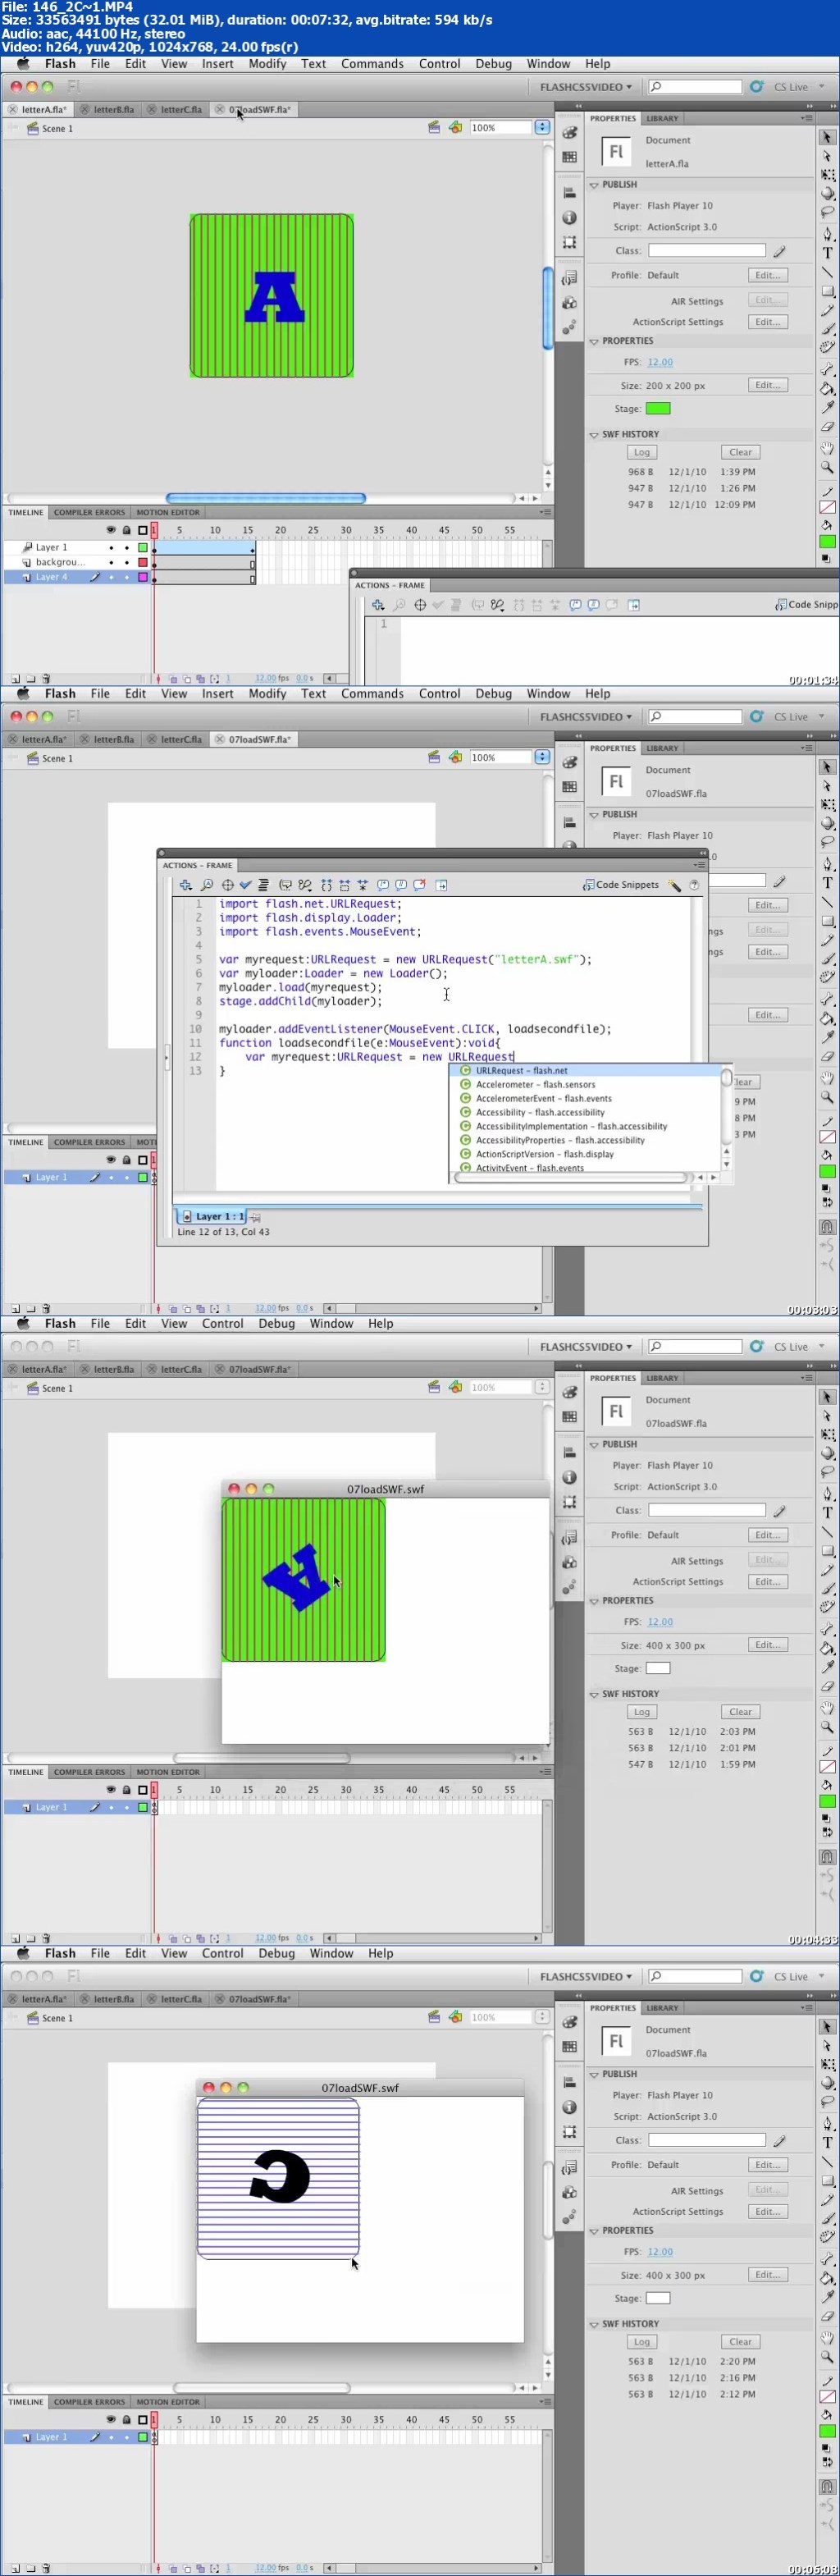Click Edit... button next to Profile: Default for letterA.fla
840x2576 pixels.
[768, 276]
